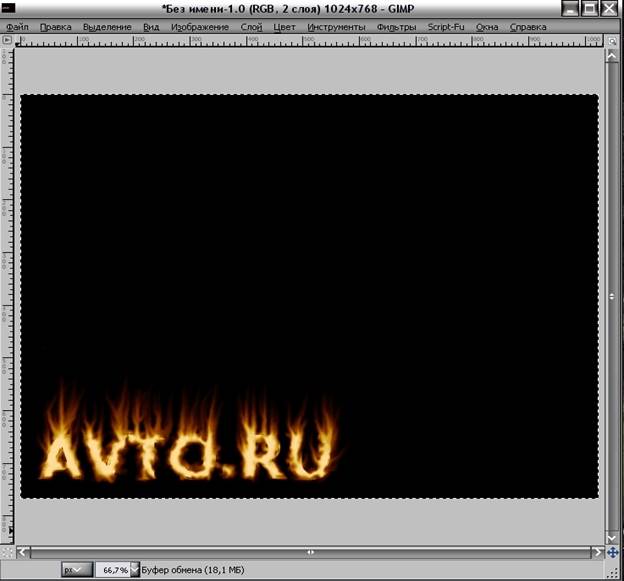Image resolution: width=624 pixels, height=581 pixels.
Task: Open the Цвет menu
Action: pos(284,27)
